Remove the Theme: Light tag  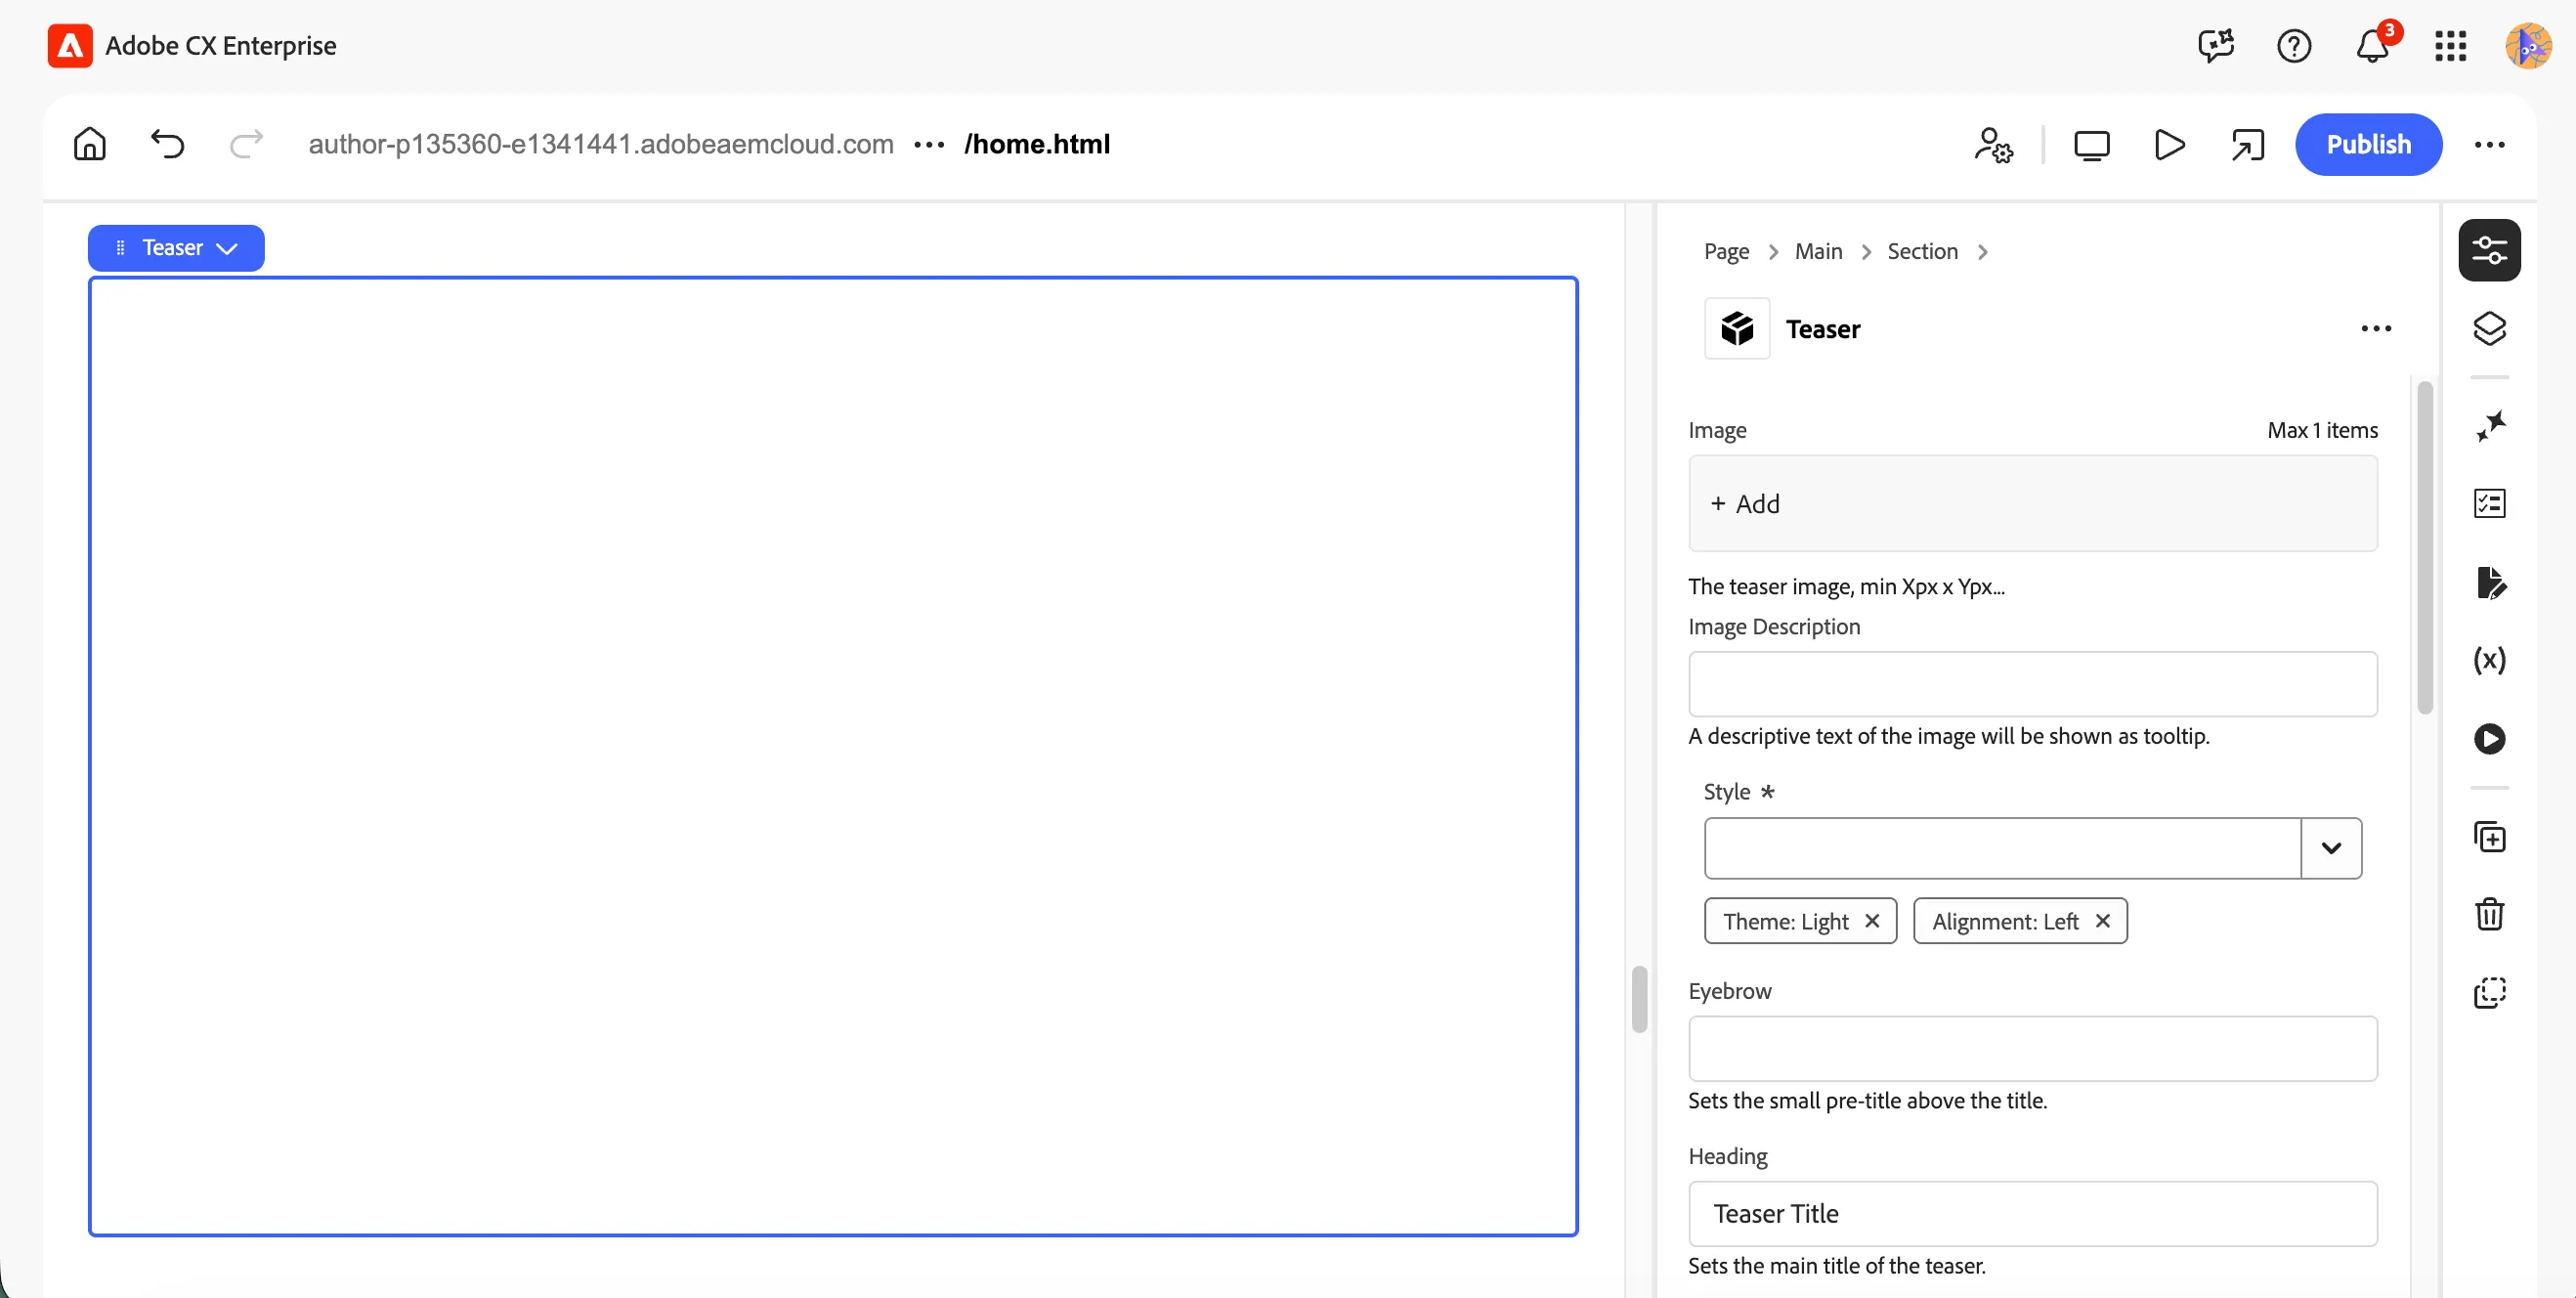pyautogui.click(x=1872, y=920)
